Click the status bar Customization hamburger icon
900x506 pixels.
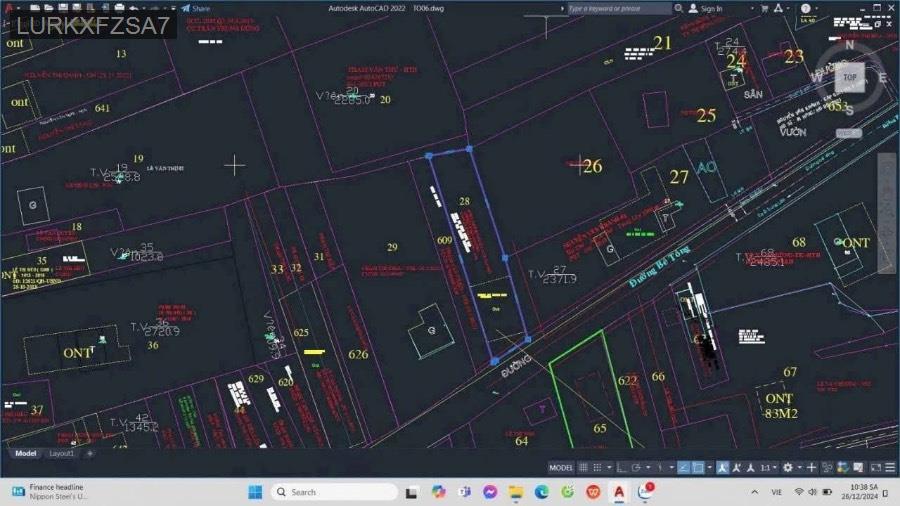coord(890,468)
